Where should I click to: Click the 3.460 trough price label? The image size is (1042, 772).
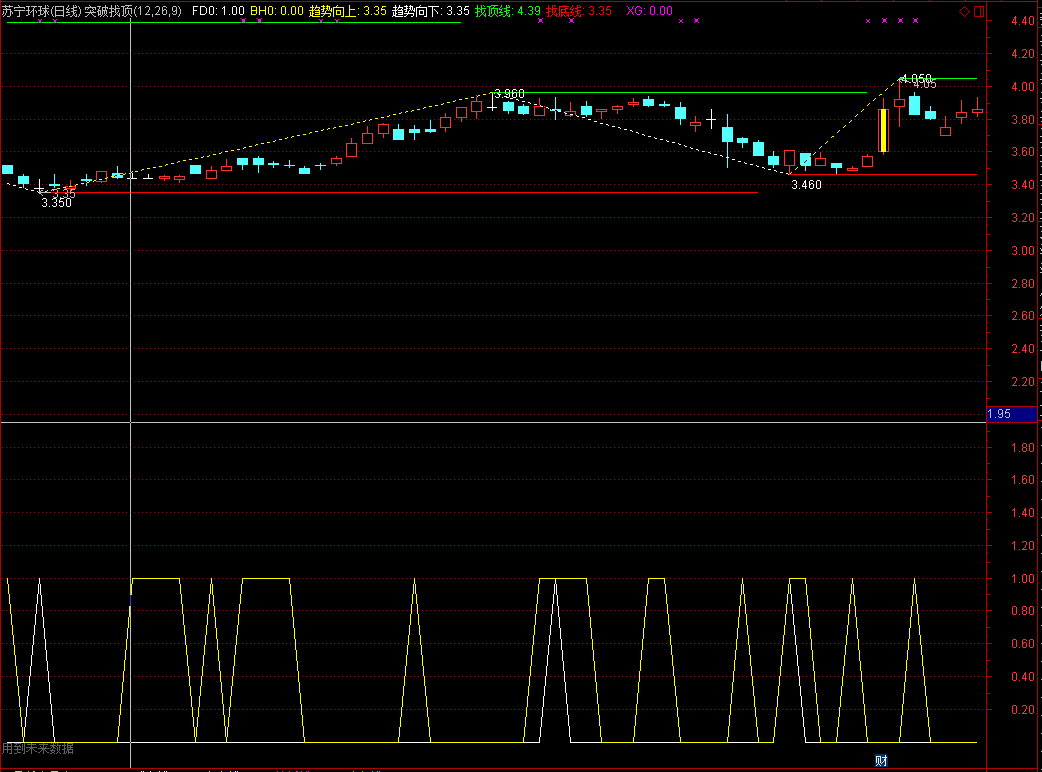(806, 185)
